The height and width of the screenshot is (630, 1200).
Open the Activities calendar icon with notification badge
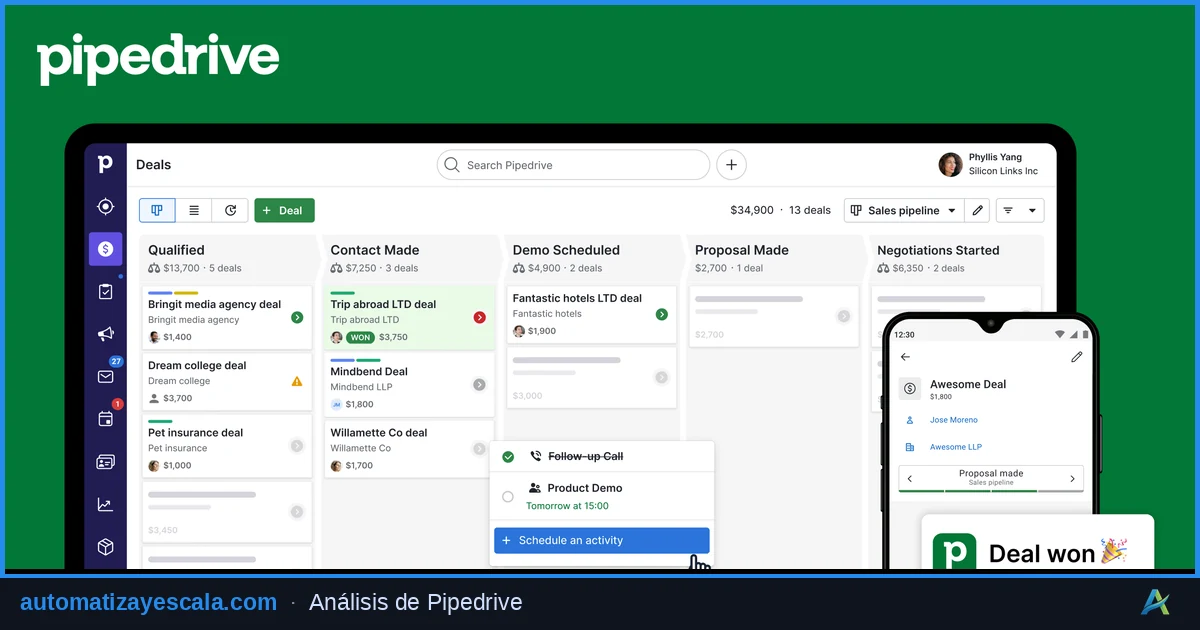click(105, 418)
